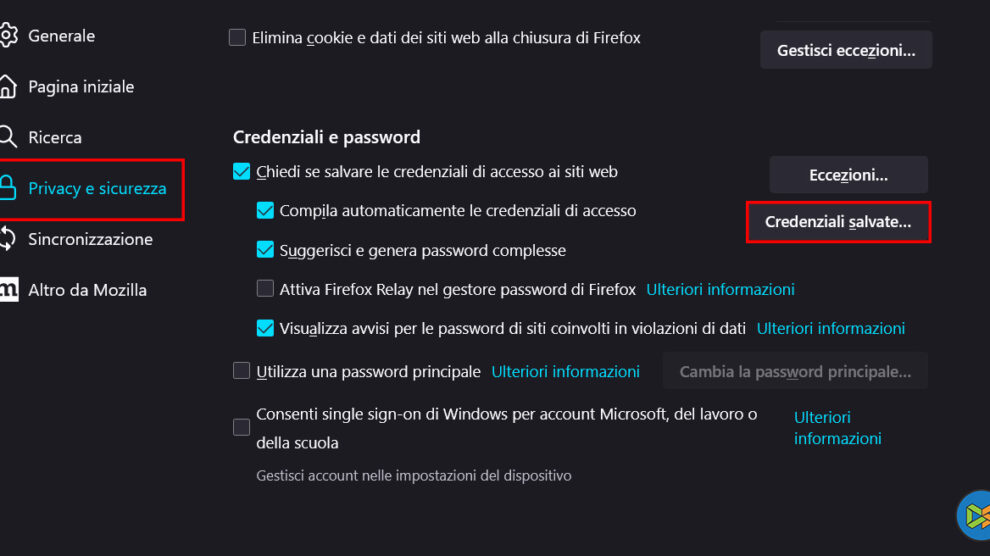Screen dimensions: 990x556
Task: Click the Generale gear icon
Action: coord(8,36)
